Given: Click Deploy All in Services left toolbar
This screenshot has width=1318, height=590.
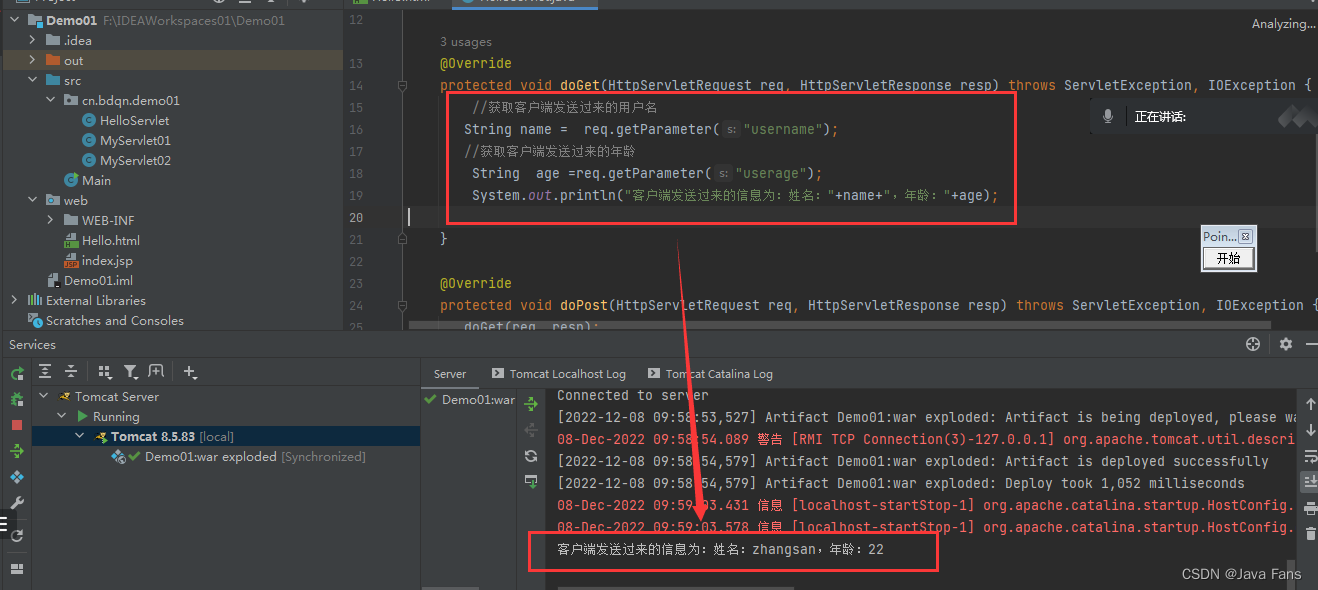Looking at the screenshot, I should click(17, 451).
